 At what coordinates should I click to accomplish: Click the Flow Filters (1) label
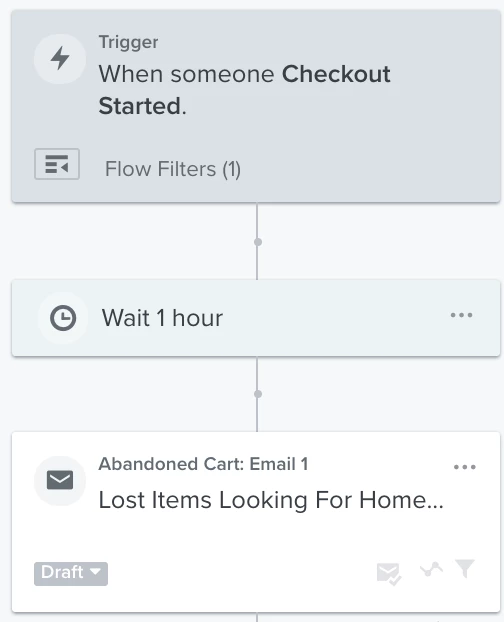(173, 169)
